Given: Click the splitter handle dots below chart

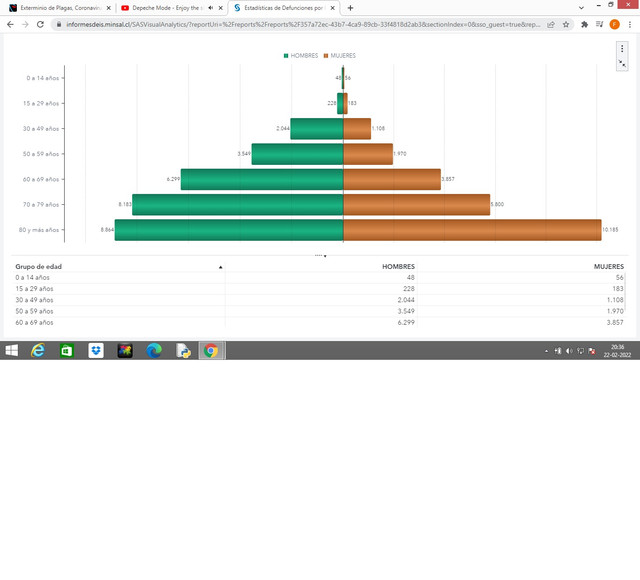Looking at the screenshot, I should point(320,256).
